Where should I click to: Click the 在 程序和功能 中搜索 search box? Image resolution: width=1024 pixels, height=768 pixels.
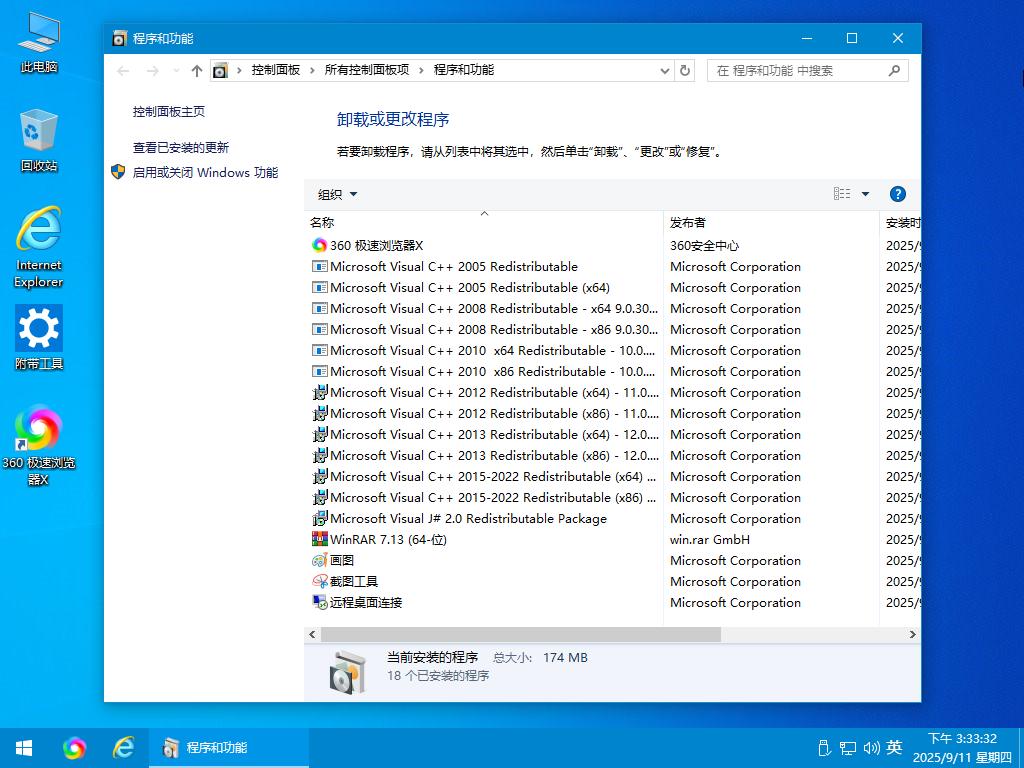[795, 70]
